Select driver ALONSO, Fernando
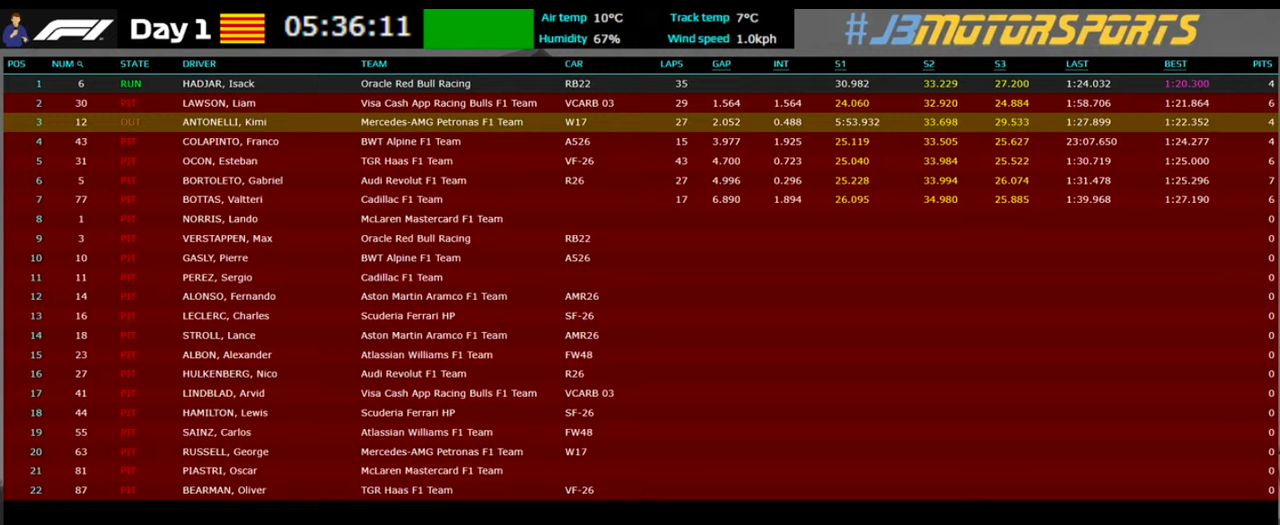This screenshot has height=525, width=1280. [x=229, y=297]
